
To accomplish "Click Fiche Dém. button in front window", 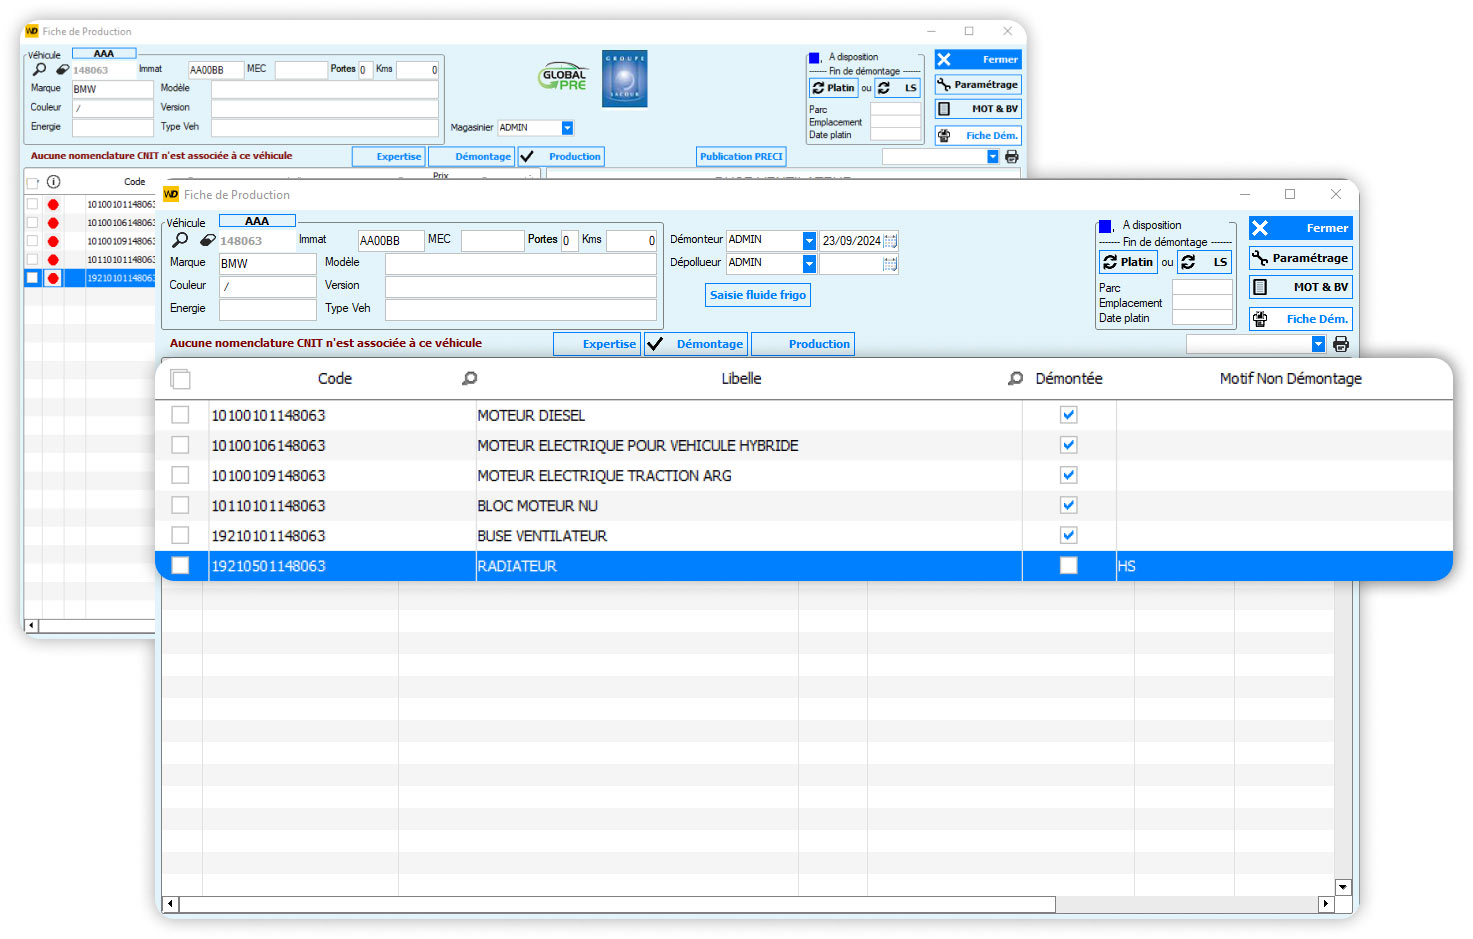I will pos(1300,319).
